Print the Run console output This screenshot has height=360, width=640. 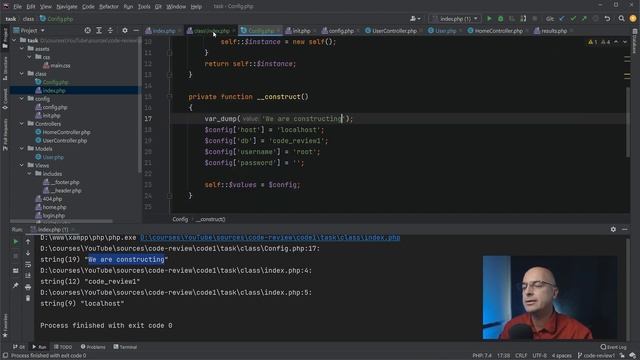pos(28,287)
